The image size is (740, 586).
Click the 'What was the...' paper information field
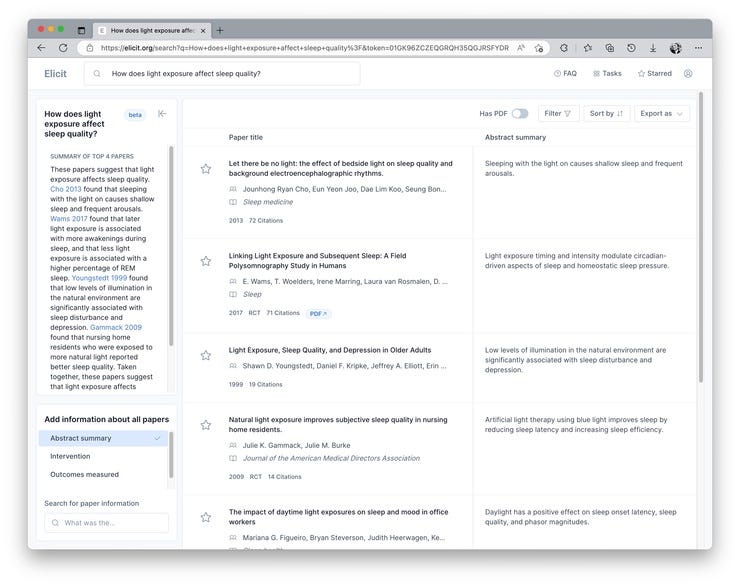tap(106, 523)
